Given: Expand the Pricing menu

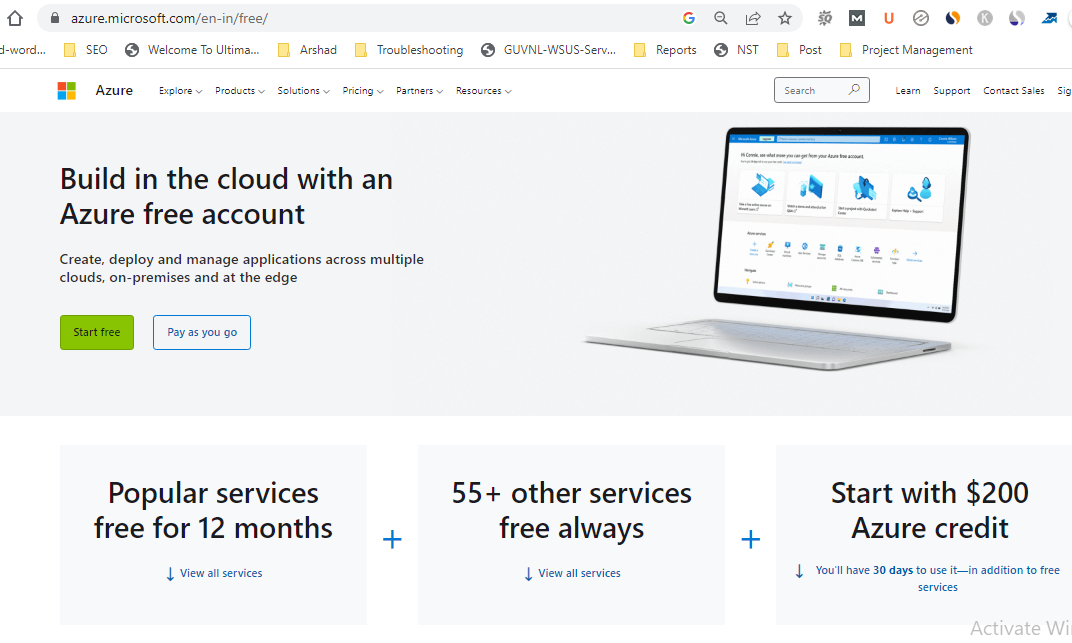Looking at the screenshot, I should 363,91.
